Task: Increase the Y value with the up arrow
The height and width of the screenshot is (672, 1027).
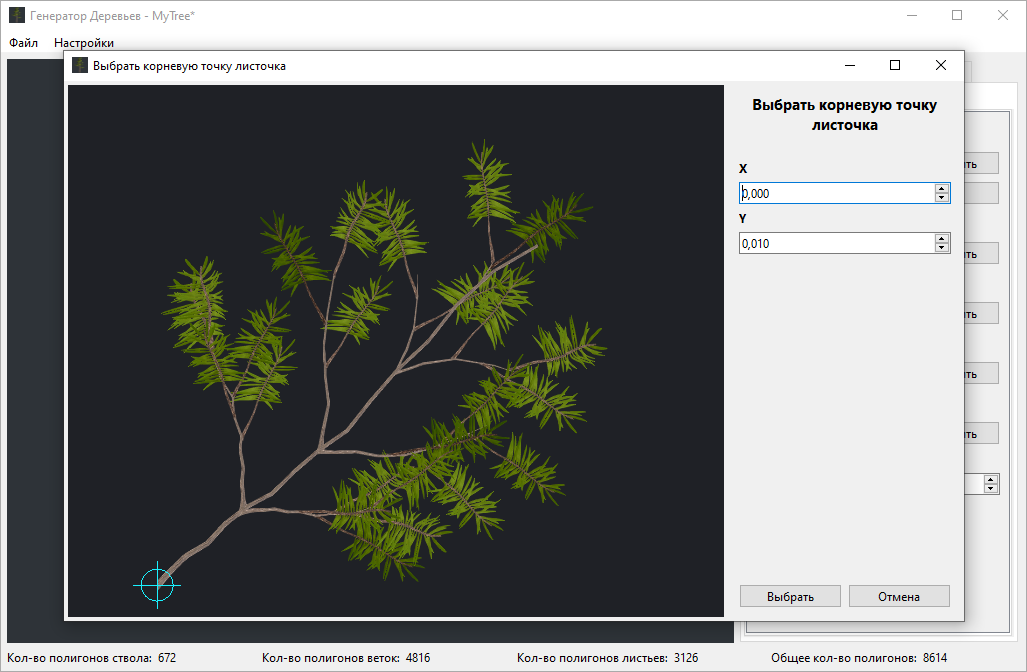Action: (942, 238)
